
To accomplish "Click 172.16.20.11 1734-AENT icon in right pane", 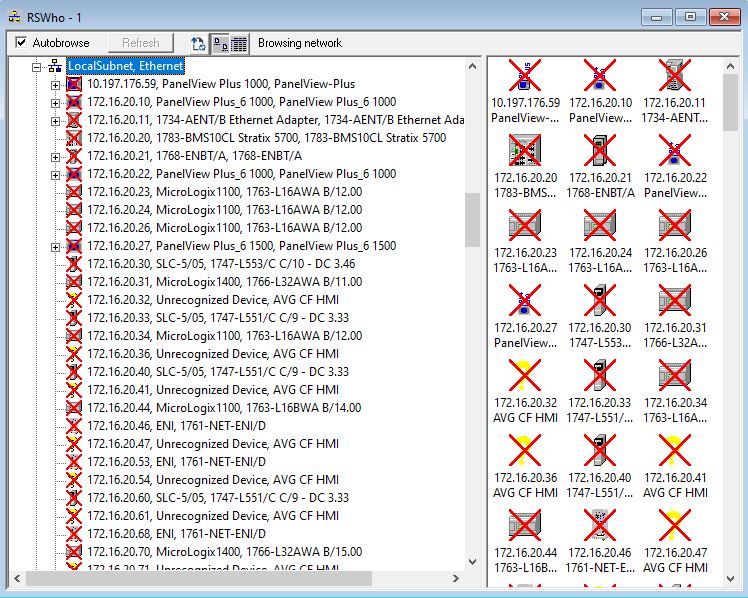I will [x=675, y=75].
